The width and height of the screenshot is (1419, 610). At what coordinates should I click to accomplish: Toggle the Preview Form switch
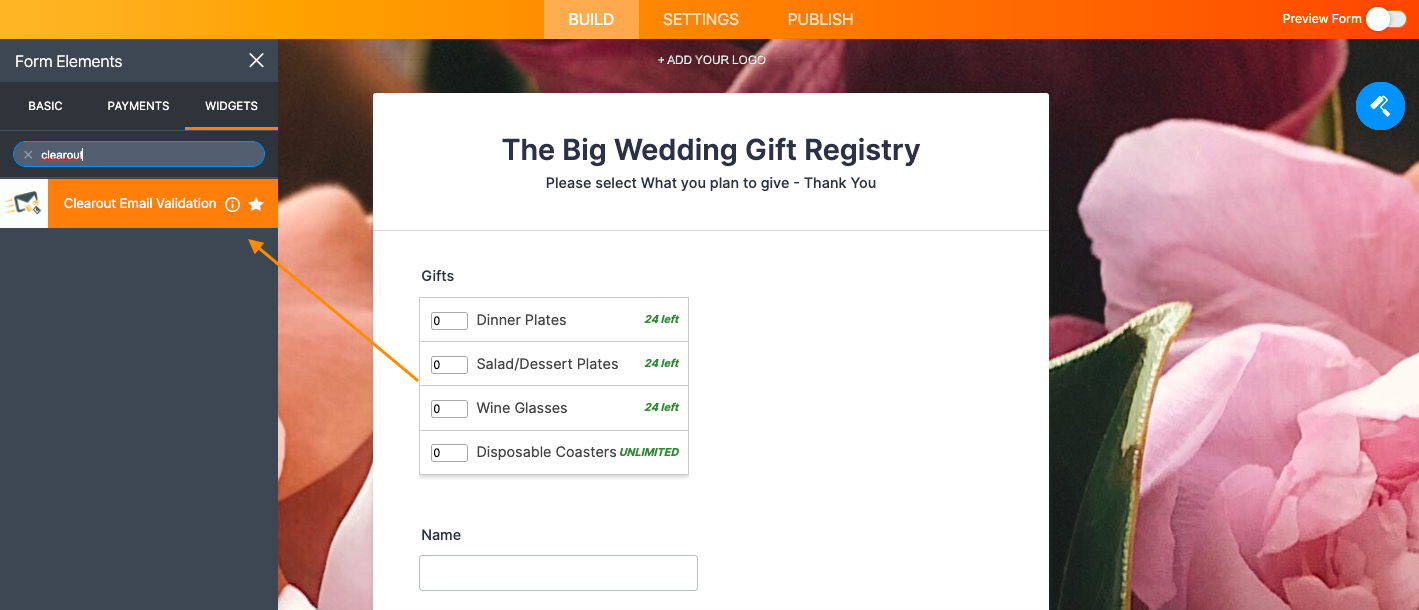1385,19
